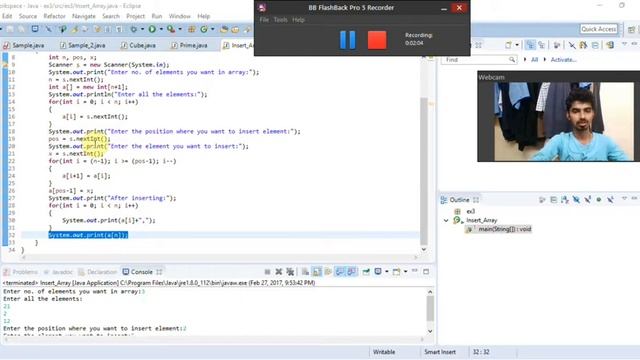This screenshot has height=360, width=640.
Task: Click the New Java Package icon
Action: tap(191, 29)
